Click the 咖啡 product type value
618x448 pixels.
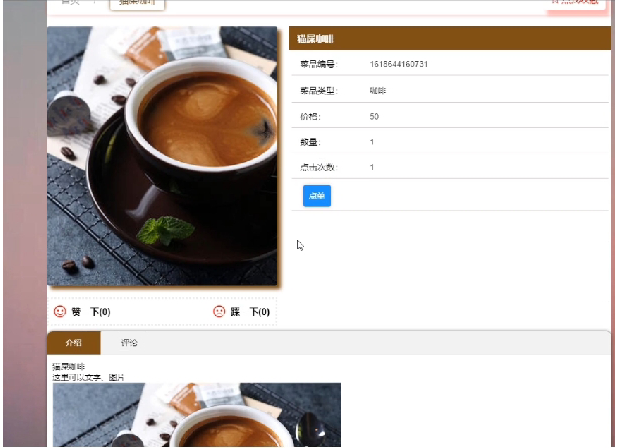pos(378,90)
